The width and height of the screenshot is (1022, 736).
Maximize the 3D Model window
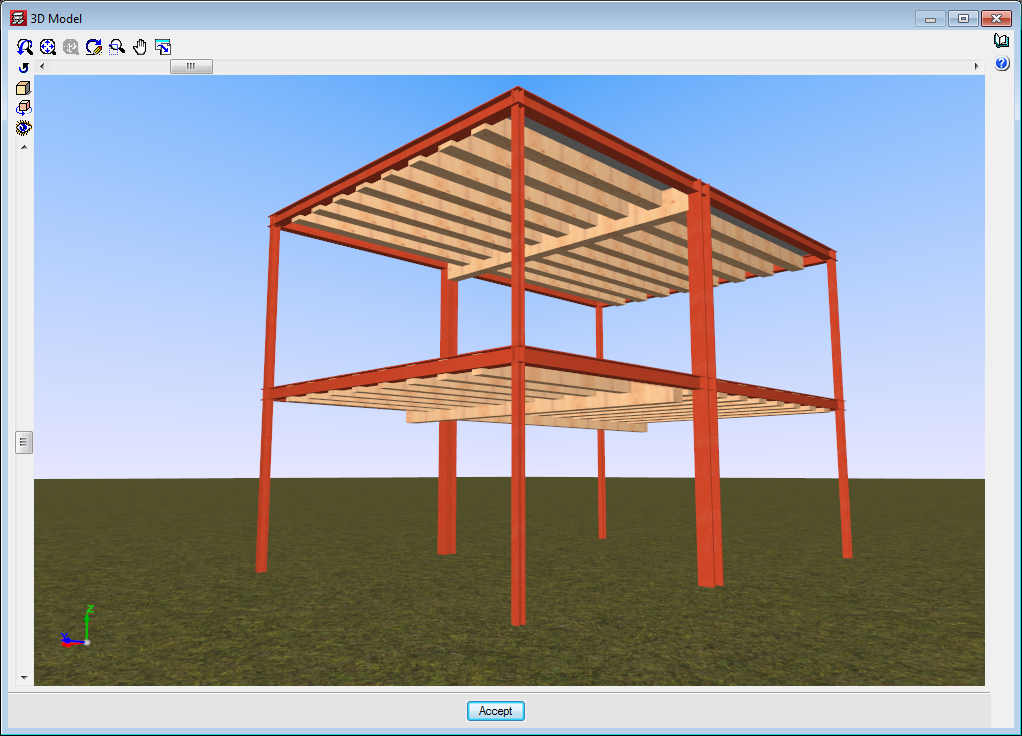tap(962, 19)
